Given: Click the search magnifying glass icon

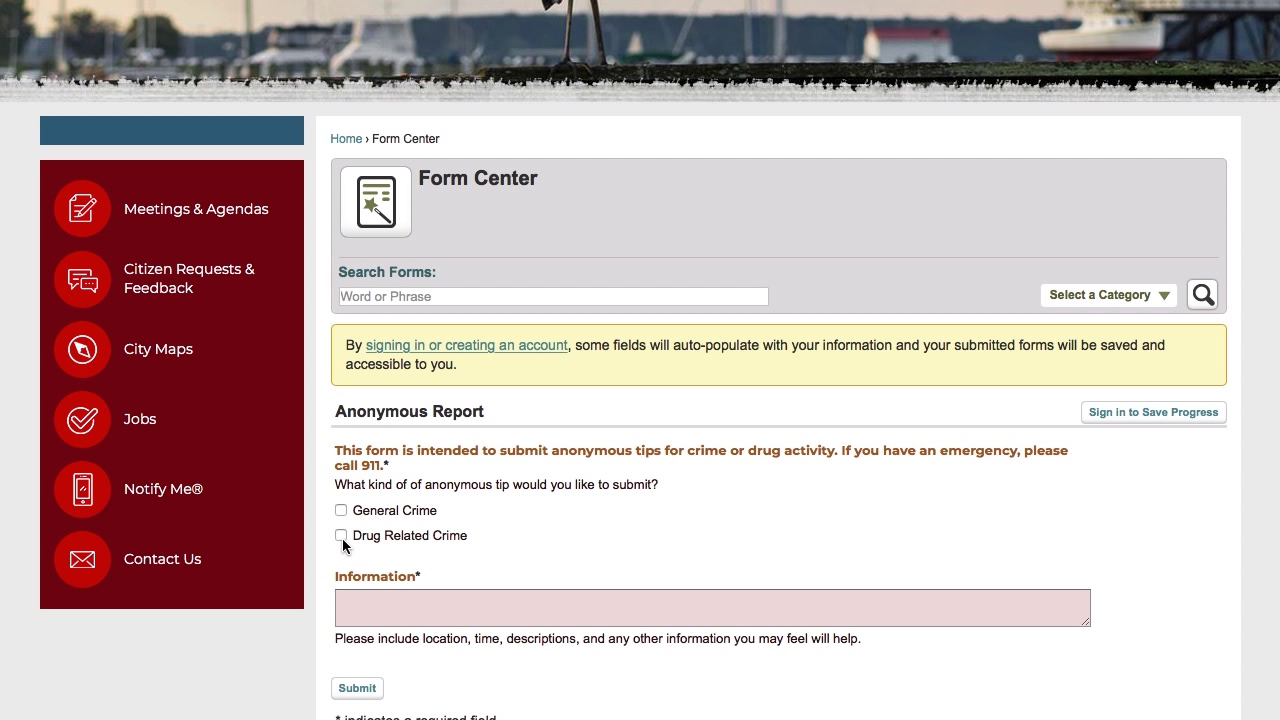Looking at the screenshot, I should [1202, 294].
